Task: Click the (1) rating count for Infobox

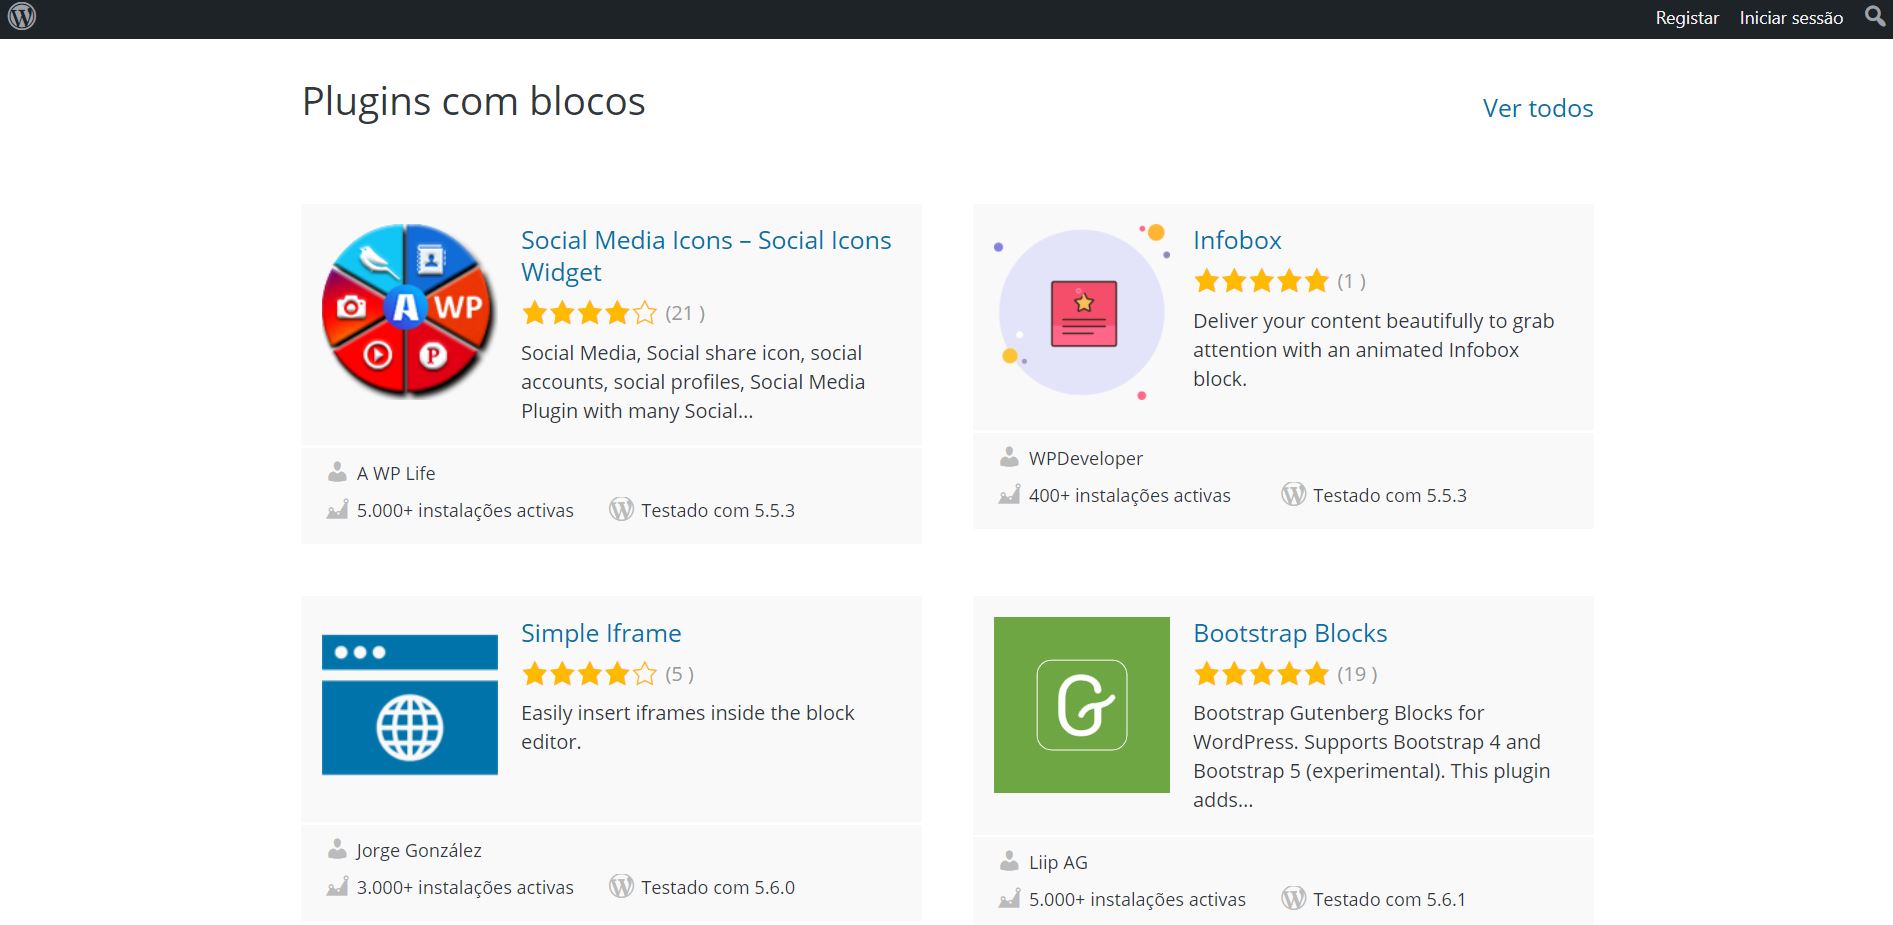Action: (x=1351, y=281)
